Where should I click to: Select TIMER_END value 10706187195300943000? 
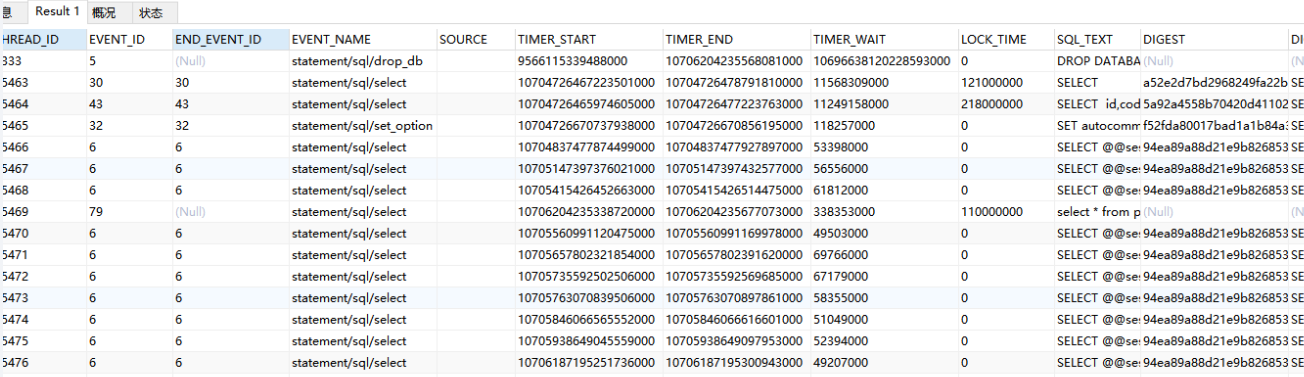[x=735, y=363]
